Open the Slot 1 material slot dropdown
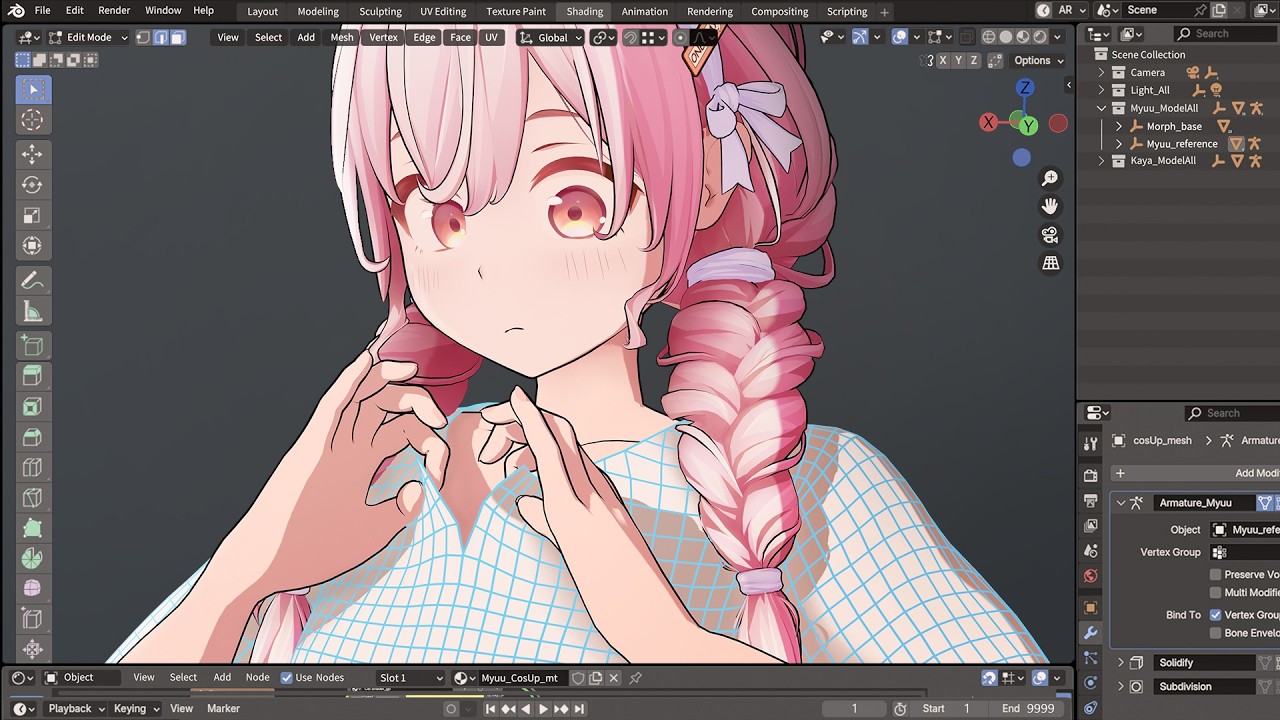This screenshot has height=720, width=1280. (x=410, y=678)
